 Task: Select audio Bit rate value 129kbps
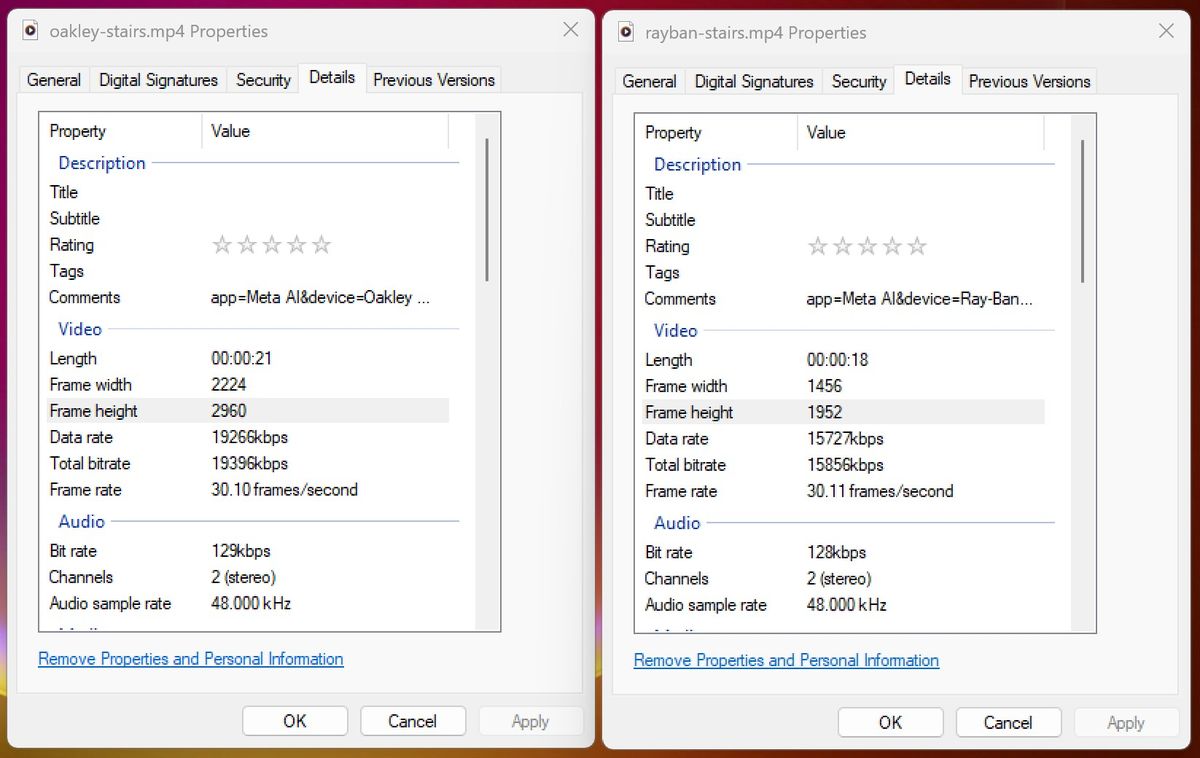[241, 550]
